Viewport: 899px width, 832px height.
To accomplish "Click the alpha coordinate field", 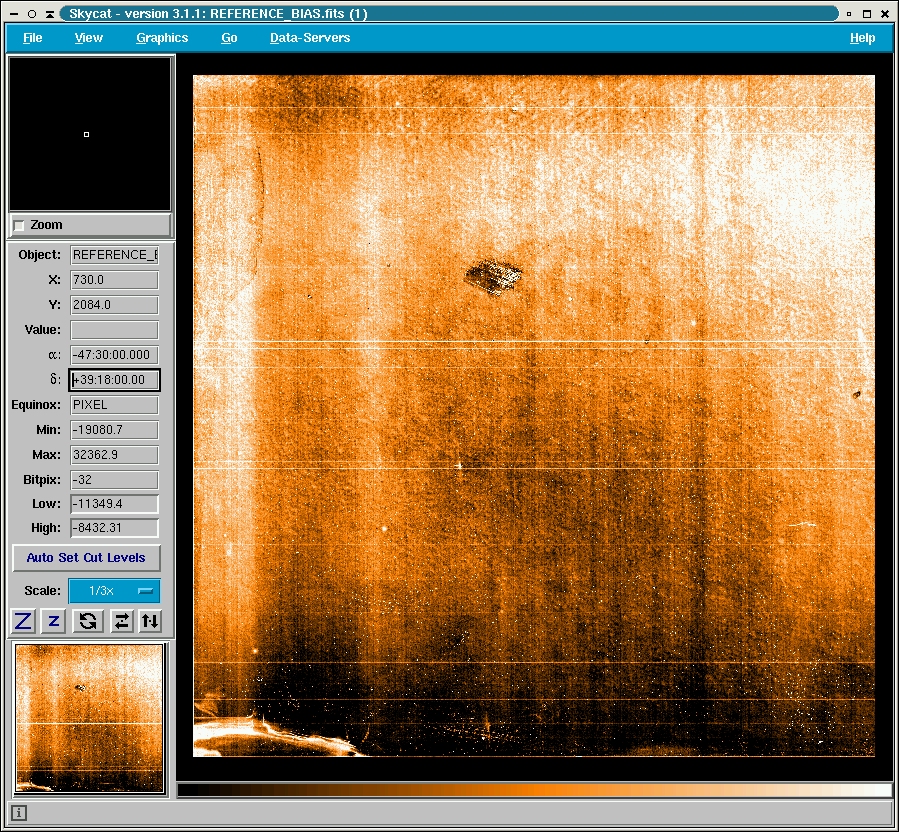I will click(x=114, y=355).
